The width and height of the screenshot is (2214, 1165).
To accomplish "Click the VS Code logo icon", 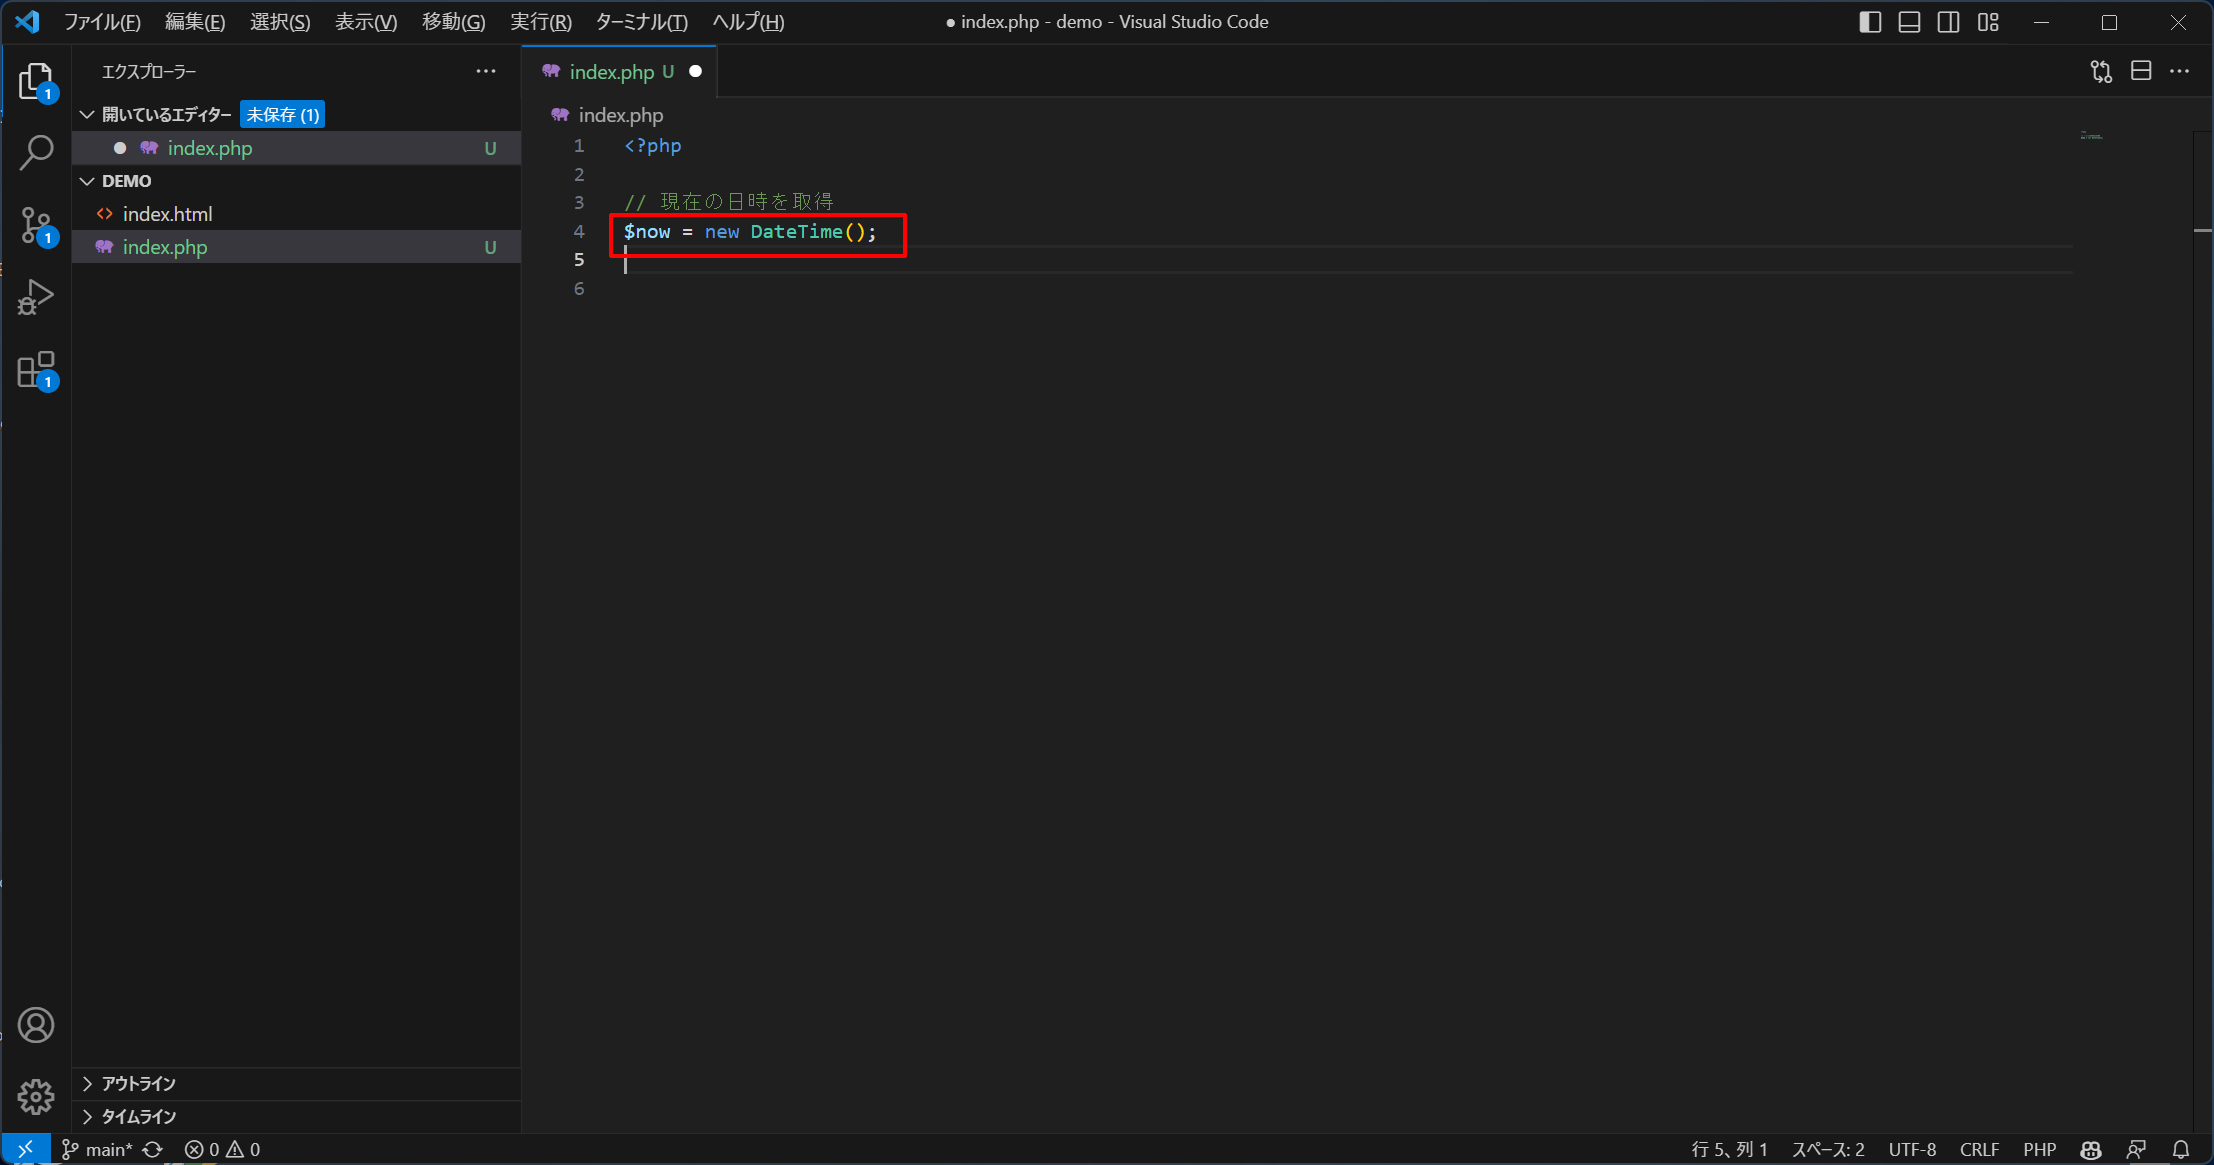I will coord(27,21).
